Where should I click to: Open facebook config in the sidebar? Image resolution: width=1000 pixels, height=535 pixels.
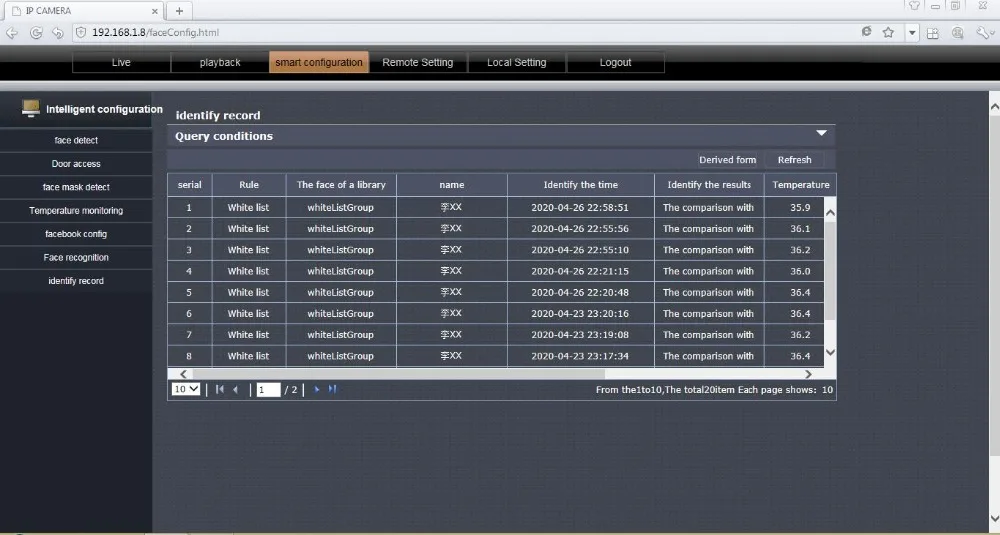[x=76, y=234]
